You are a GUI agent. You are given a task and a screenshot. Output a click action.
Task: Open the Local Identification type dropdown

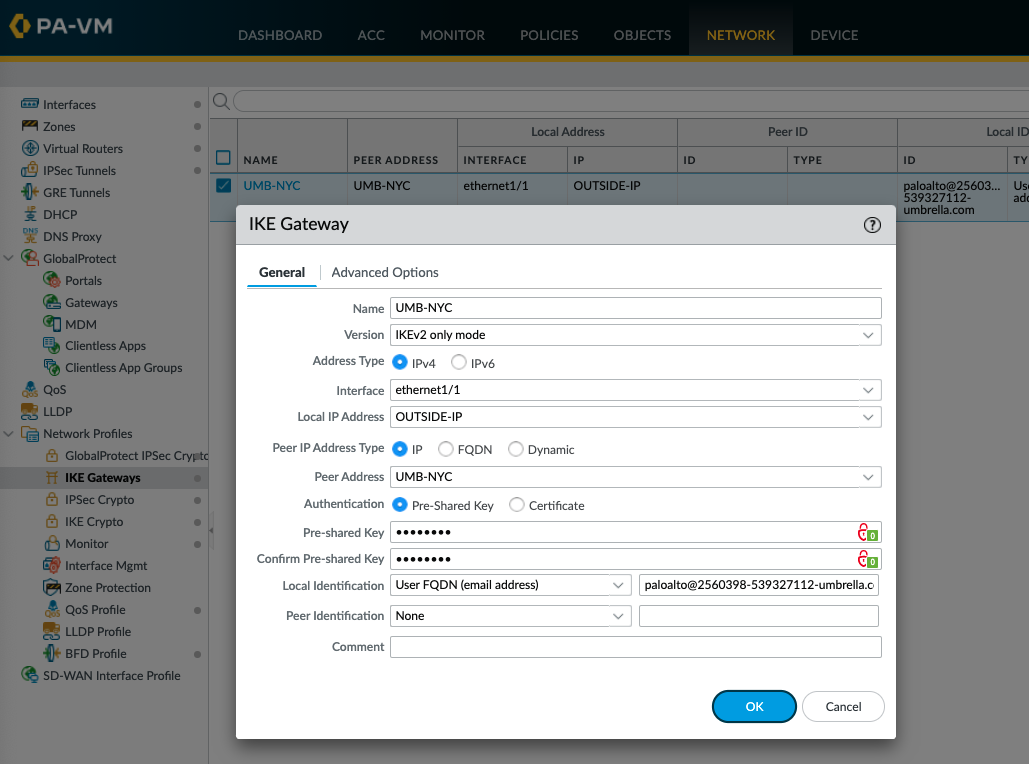pyautogui.click(x=618, y=585)
